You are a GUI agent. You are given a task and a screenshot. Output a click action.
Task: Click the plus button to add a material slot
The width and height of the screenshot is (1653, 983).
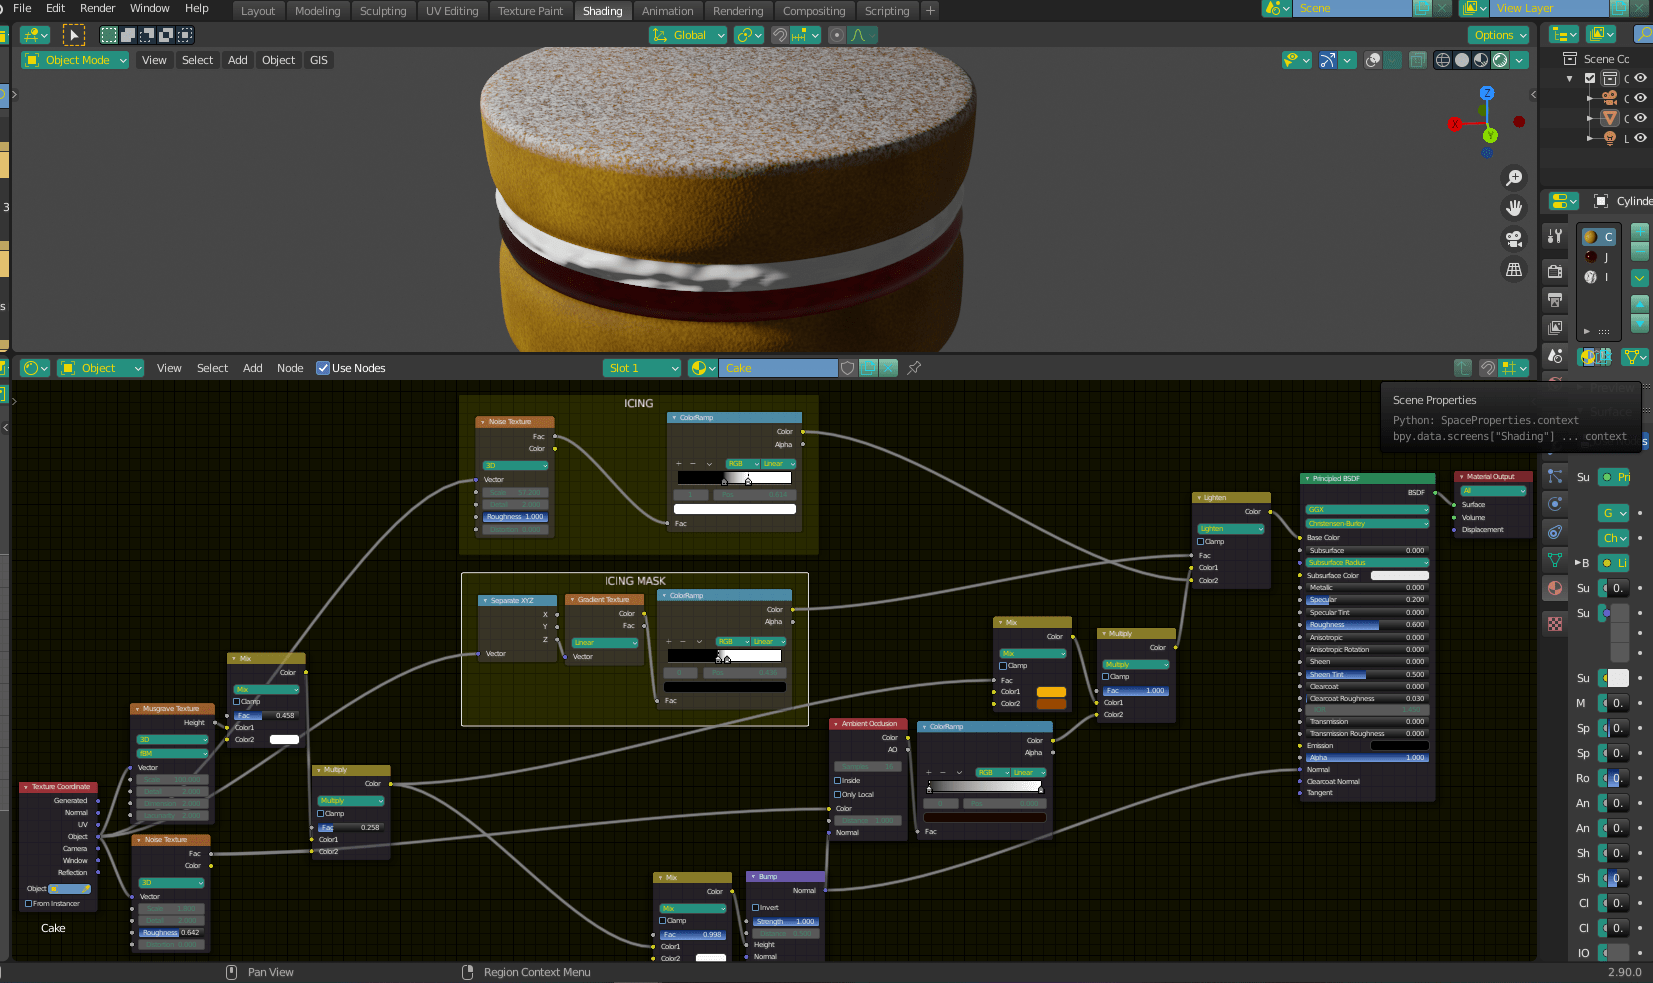point(1639,231)
